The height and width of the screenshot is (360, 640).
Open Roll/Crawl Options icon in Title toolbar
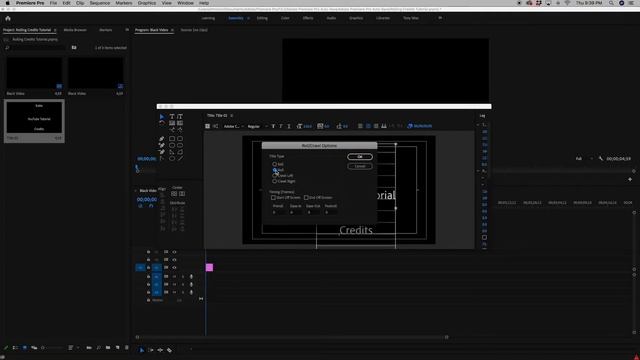tap(215, 126)
